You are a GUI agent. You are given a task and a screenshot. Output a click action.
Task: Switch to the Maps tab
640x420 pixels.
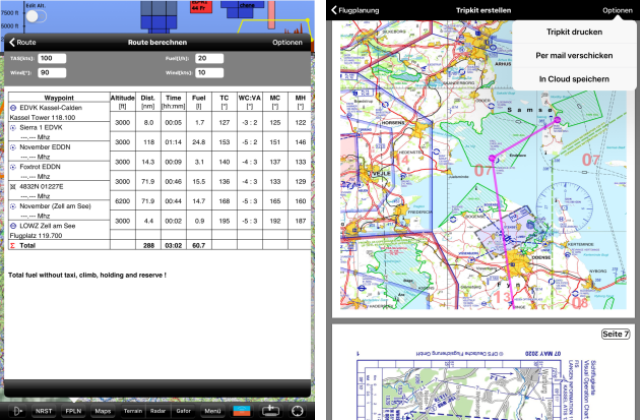click(102, 411)
